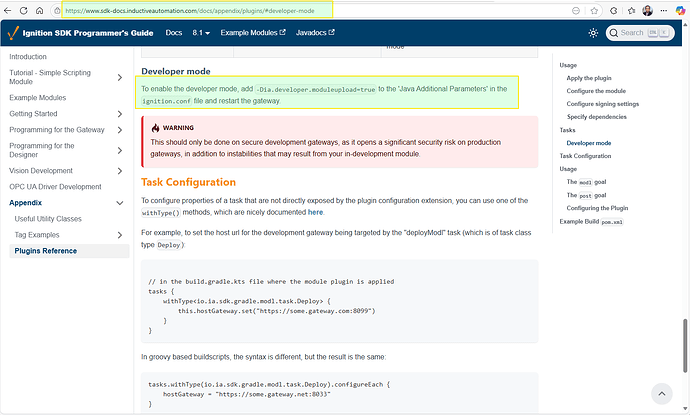This screenshot has width=690, height=415.
Task: Jump to The post goal section
Action: point(587,195)
